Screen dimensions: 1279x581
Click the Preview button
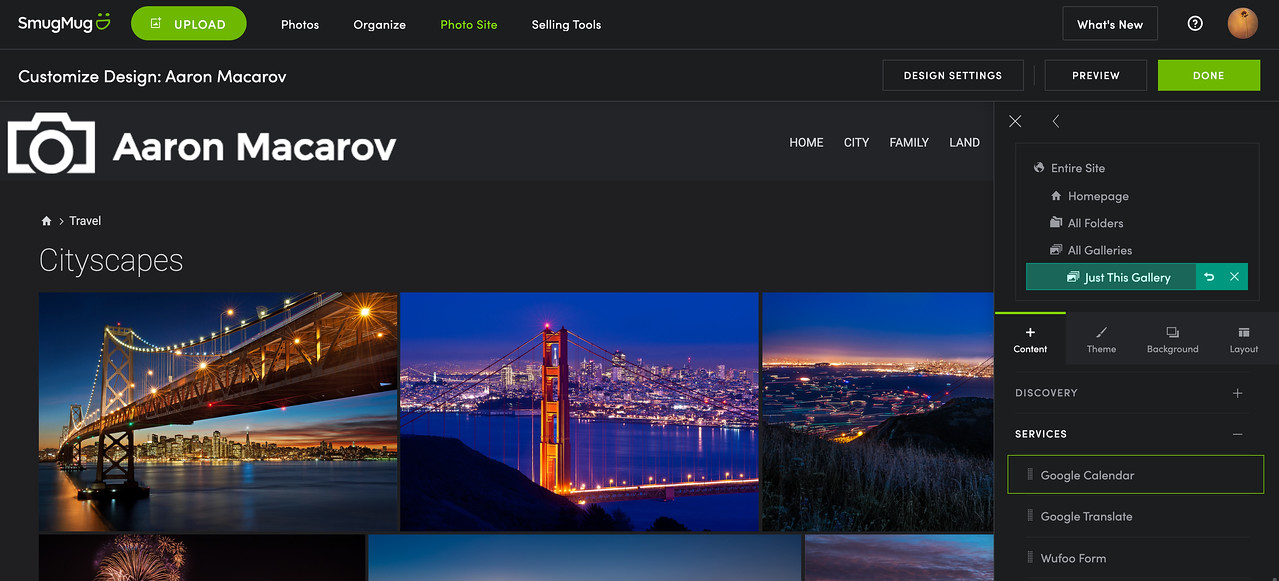click(x=1096, y=75)
